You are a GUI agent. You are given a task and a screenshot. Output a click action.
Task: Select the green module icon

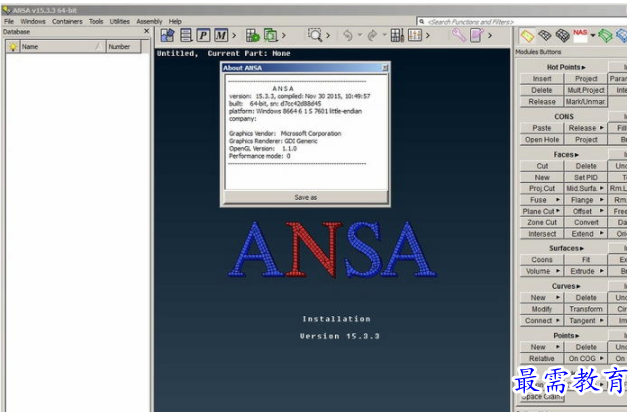click(605, 36)
